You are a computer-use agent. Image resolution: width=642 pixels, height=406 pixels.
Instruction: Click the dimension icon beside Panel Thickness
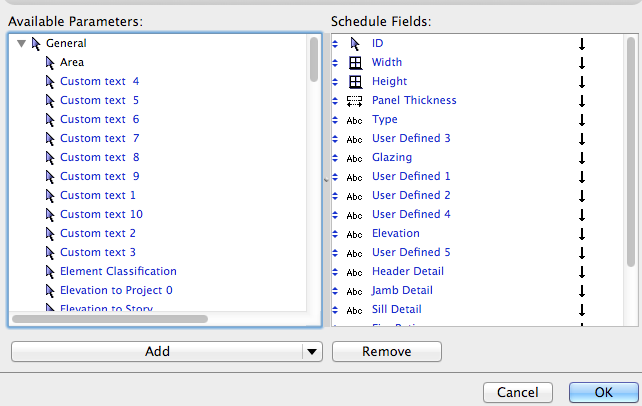click(355, 100)
